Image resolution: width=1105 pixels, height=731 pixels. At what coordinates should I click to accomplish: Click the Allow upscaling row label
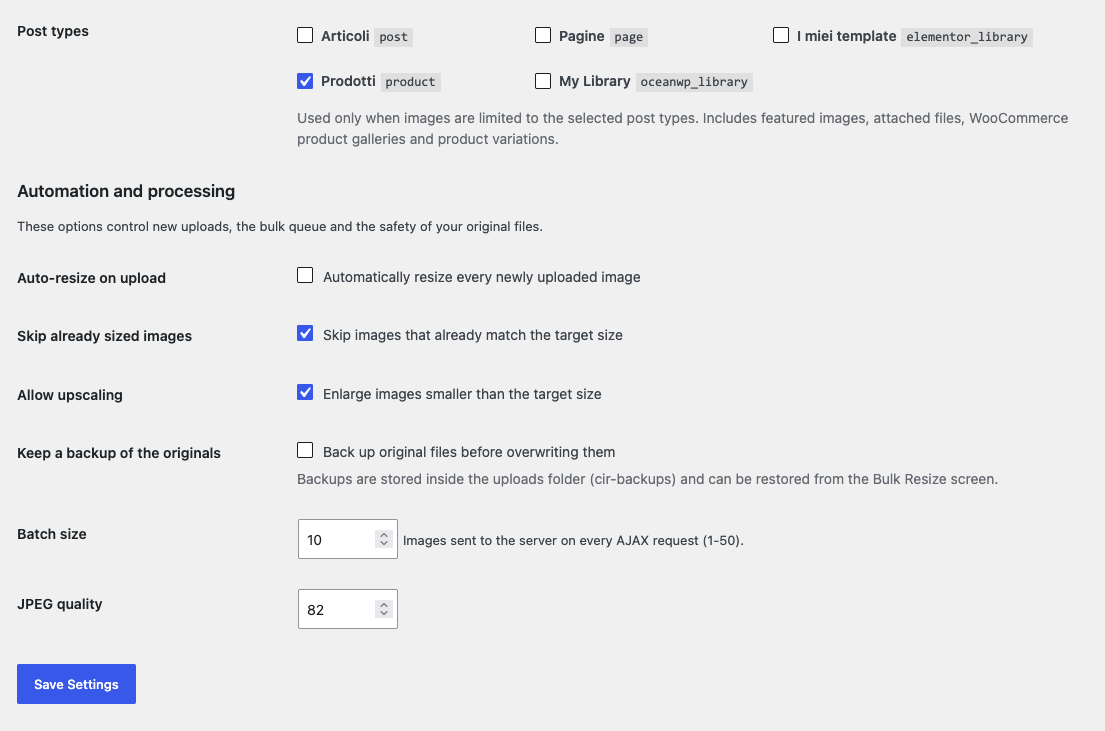coord(70,395)
